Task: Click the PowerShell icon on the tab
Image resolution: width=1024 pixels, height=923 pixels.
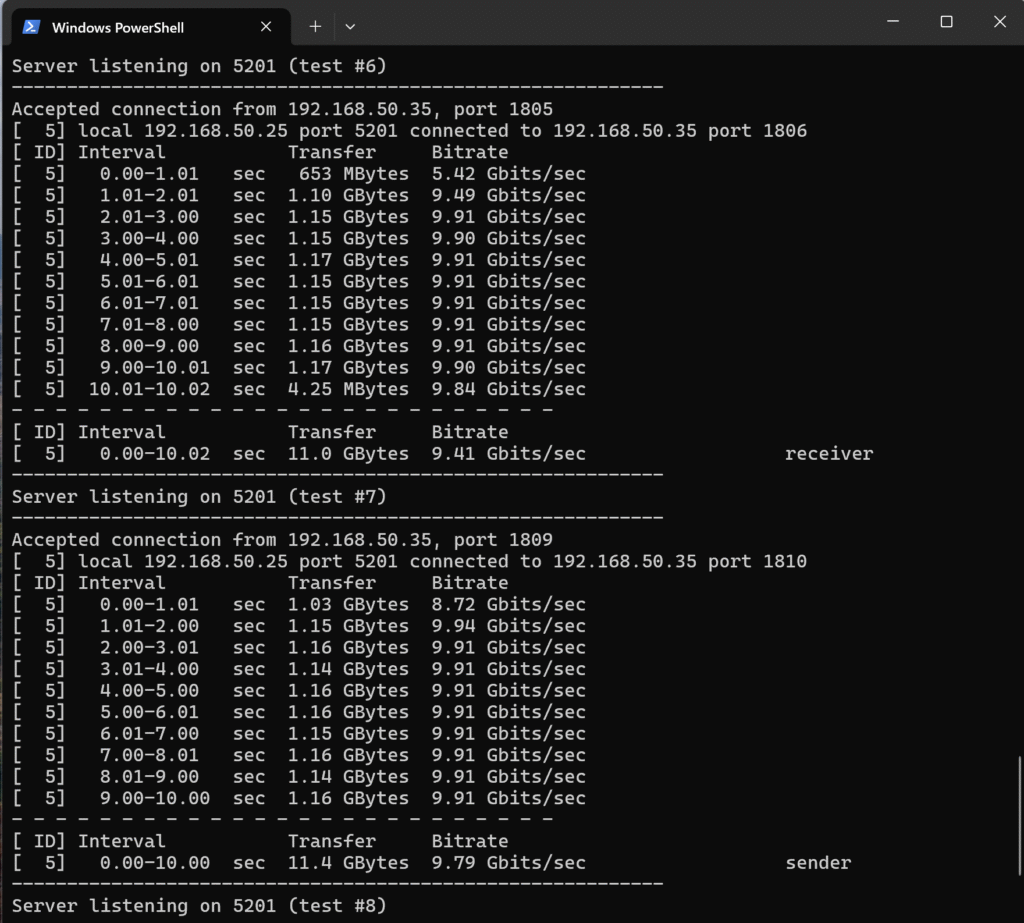Action: coord(32,27)
